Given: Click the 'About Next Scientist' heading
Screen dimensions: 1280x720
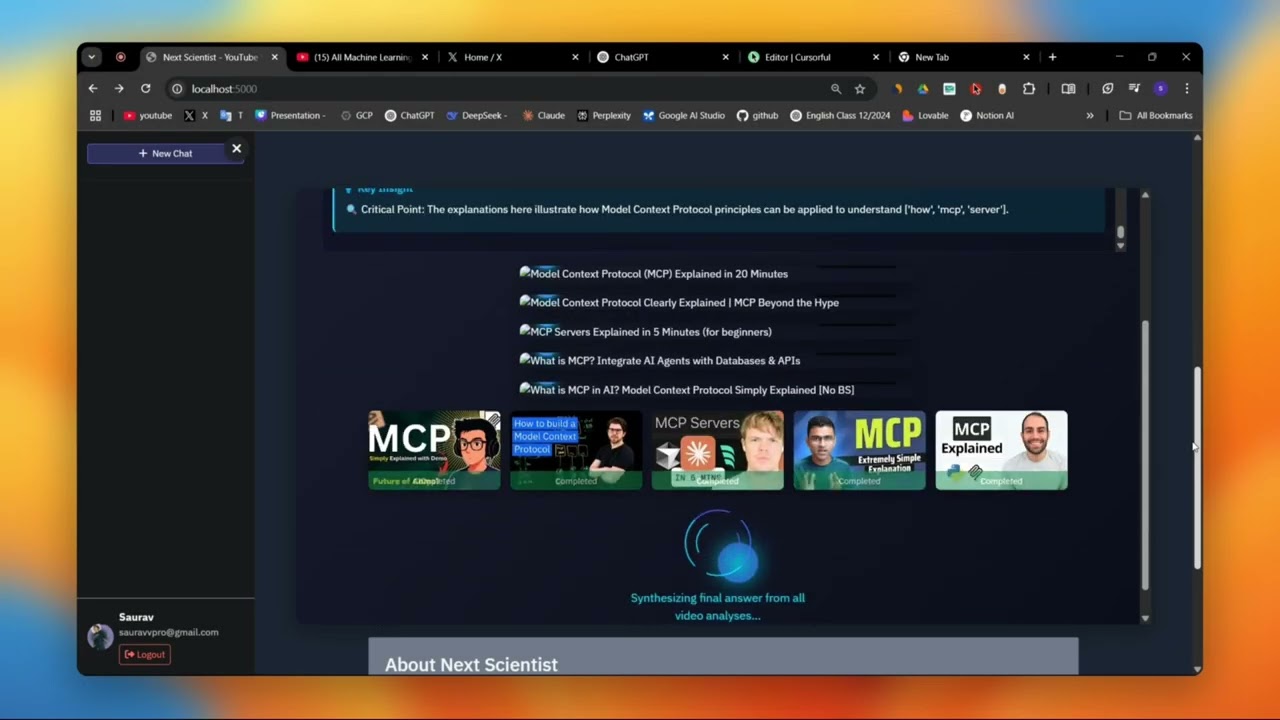Looking at the screenshot, I should tap(471, 665).
